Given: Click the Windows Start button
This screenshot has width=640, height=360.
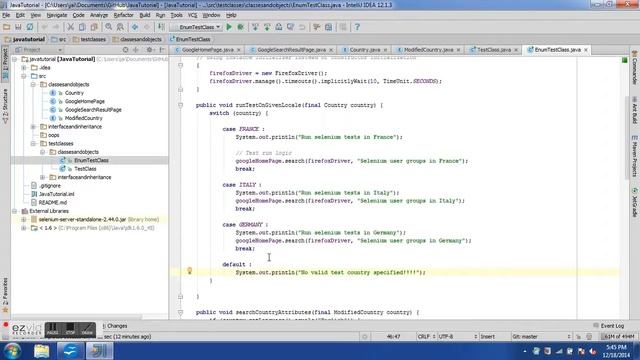Looking at the screenshot, I should tap(12, 351).
